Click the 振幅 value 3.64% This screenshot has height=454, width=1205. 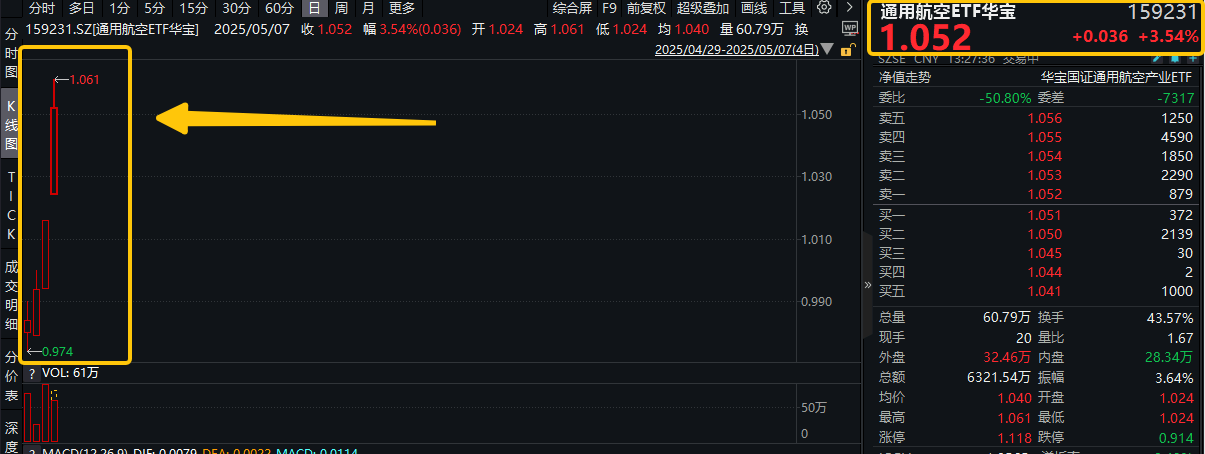(1172, 378)
